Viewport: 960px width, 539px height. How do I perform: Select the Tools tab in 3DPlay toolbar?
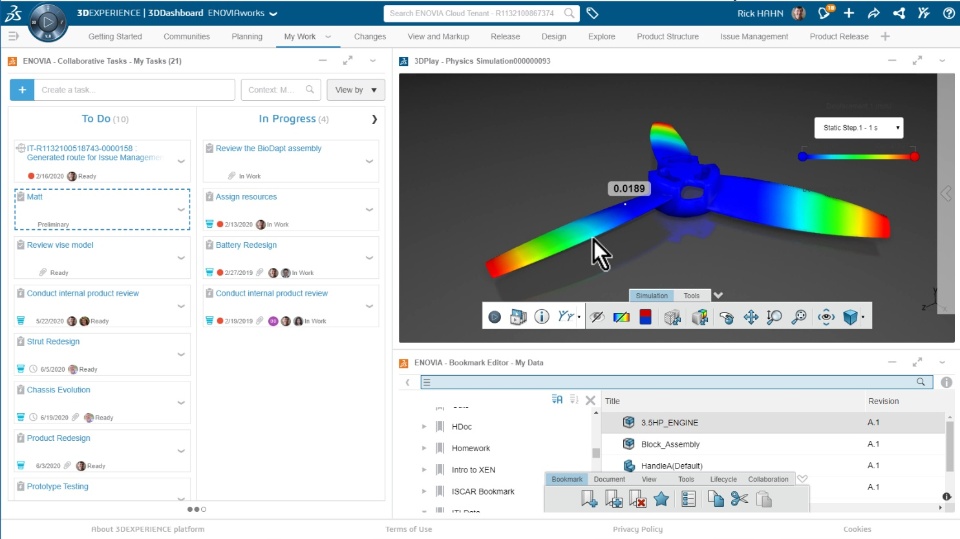pos(691,295)
